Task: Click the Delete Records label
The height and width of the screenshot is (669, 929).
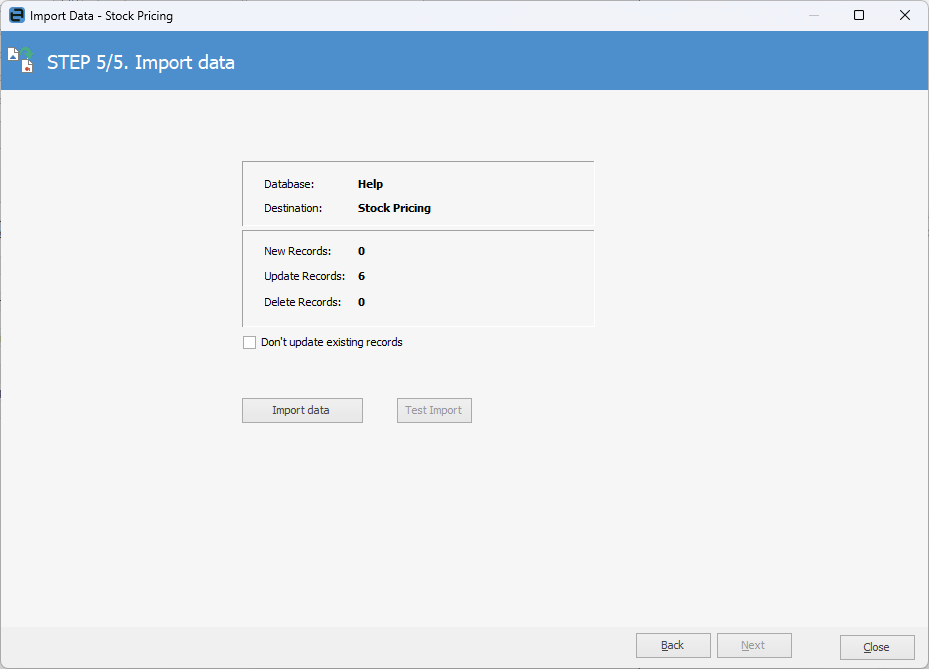Action: [x=302, y=302]
